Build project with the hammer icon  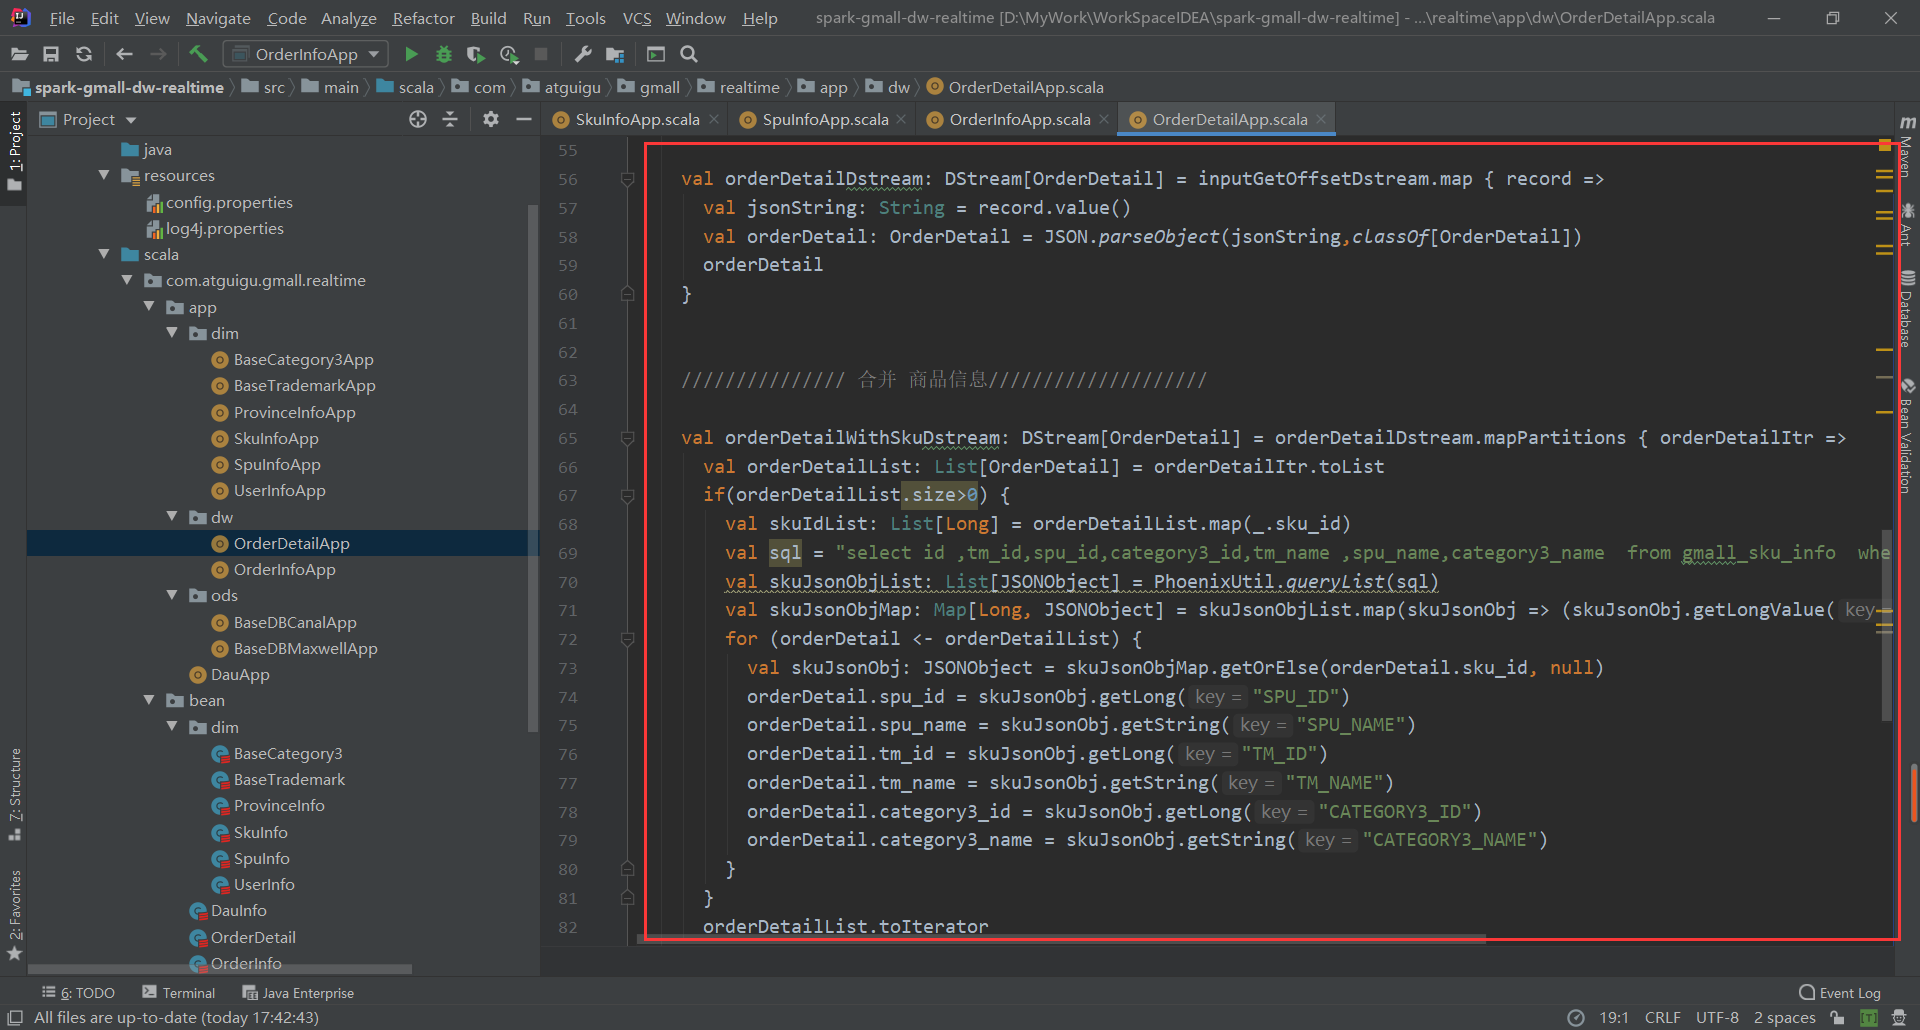pos(198,54)
